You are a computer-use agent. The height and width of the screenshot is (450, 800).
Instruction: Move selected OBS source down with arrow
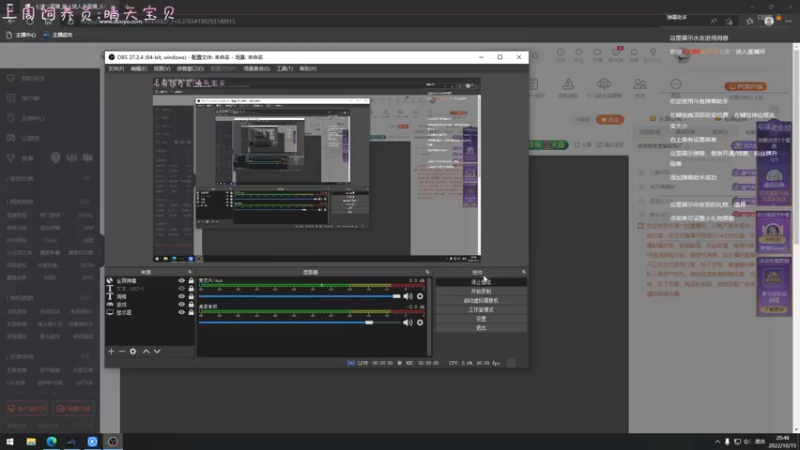157,351
